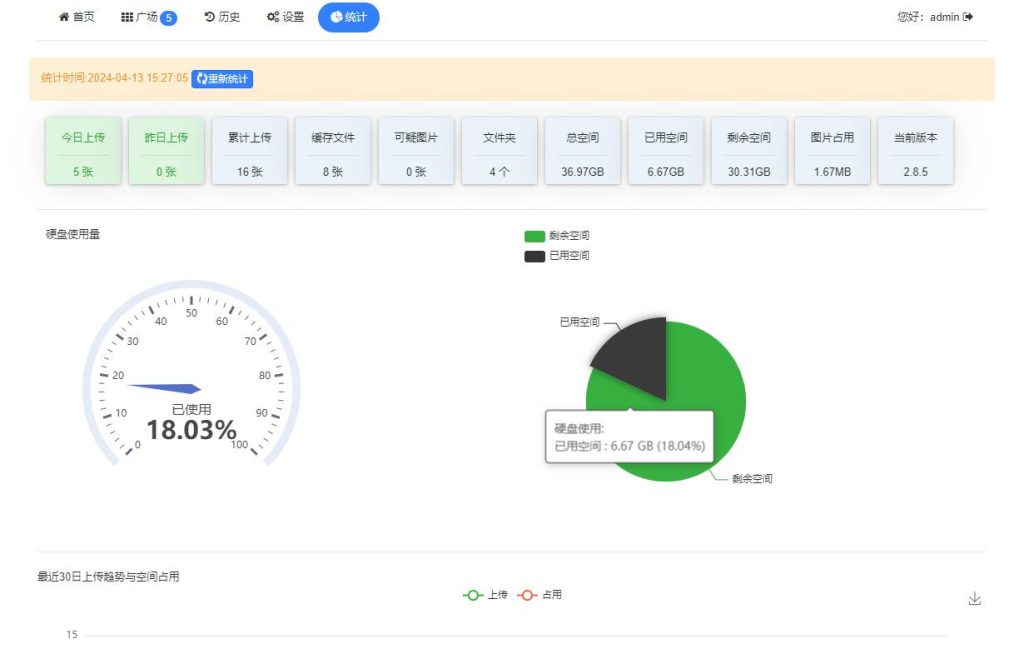Click the refresh icon inside 更新统计 button
The width and height of the screenshot is (1024, 654).
tap(200, 78)
